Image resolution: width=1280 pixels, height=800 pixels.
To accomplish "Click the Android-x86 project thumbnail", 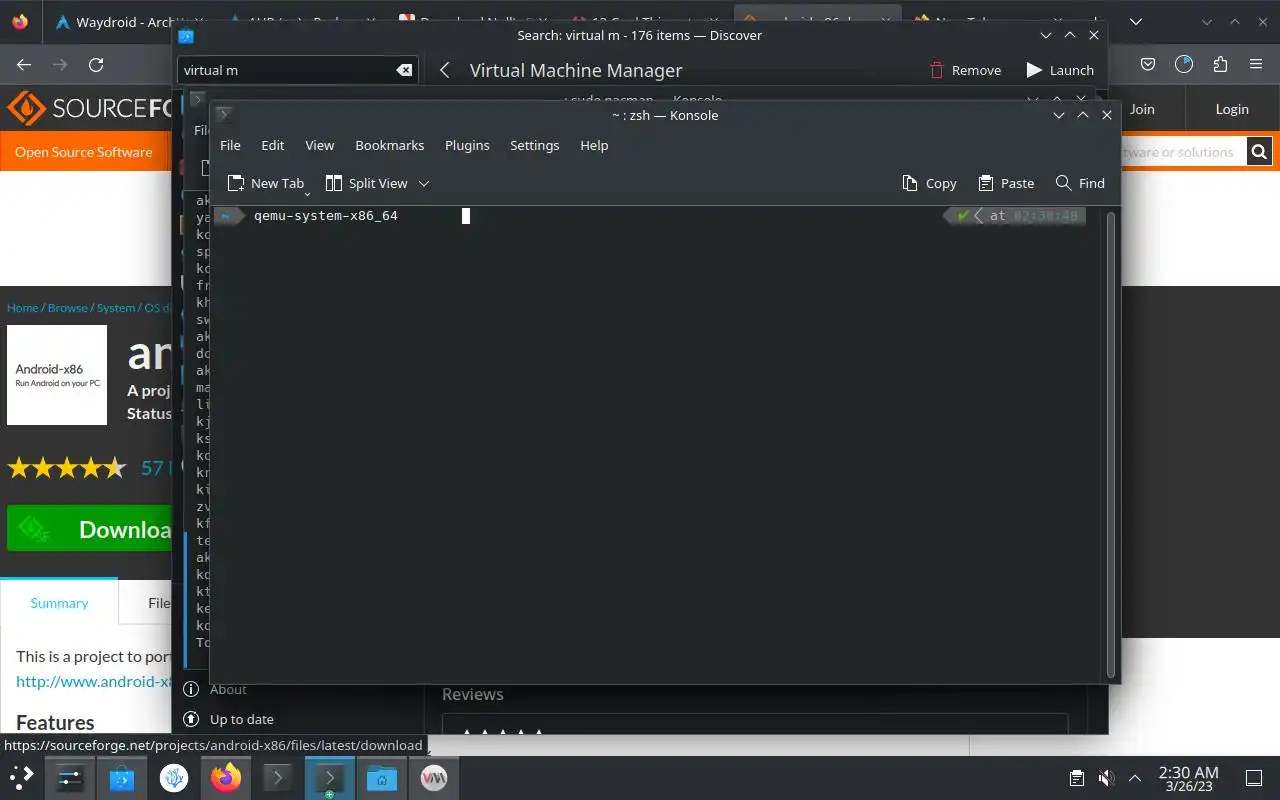I will tap(57, 375).
